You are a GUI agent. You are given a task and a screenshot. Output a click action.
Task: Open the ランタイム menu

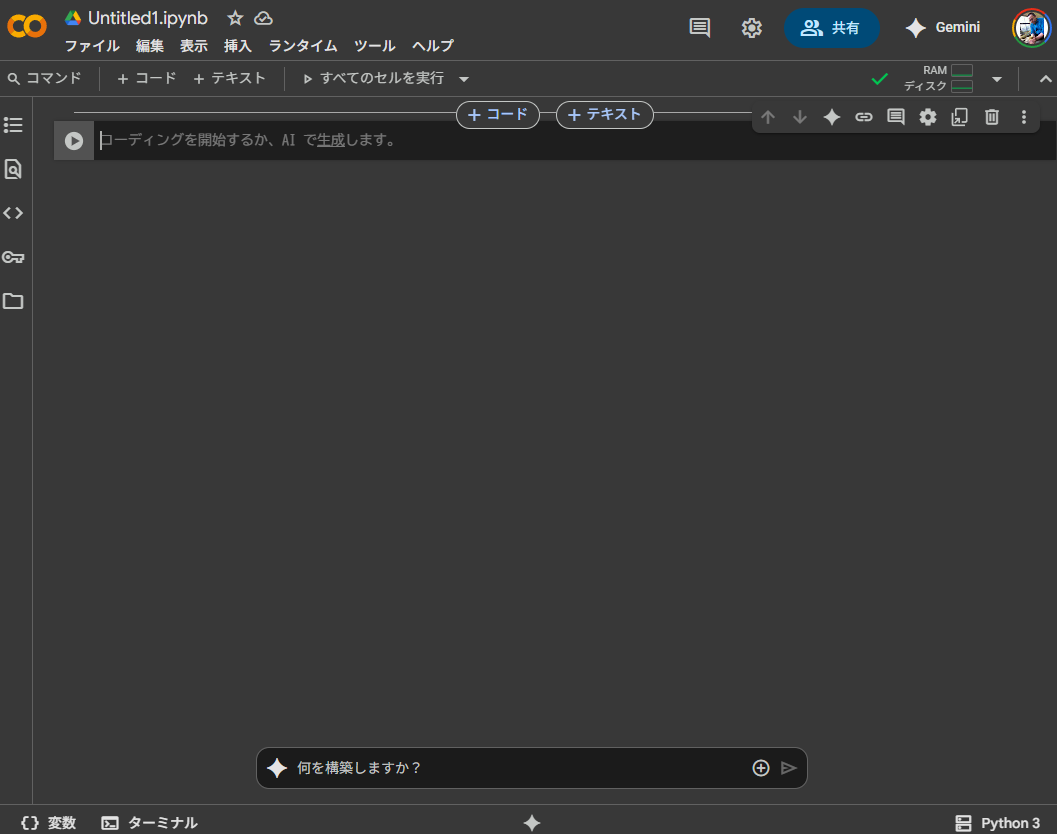click(302, 46)
